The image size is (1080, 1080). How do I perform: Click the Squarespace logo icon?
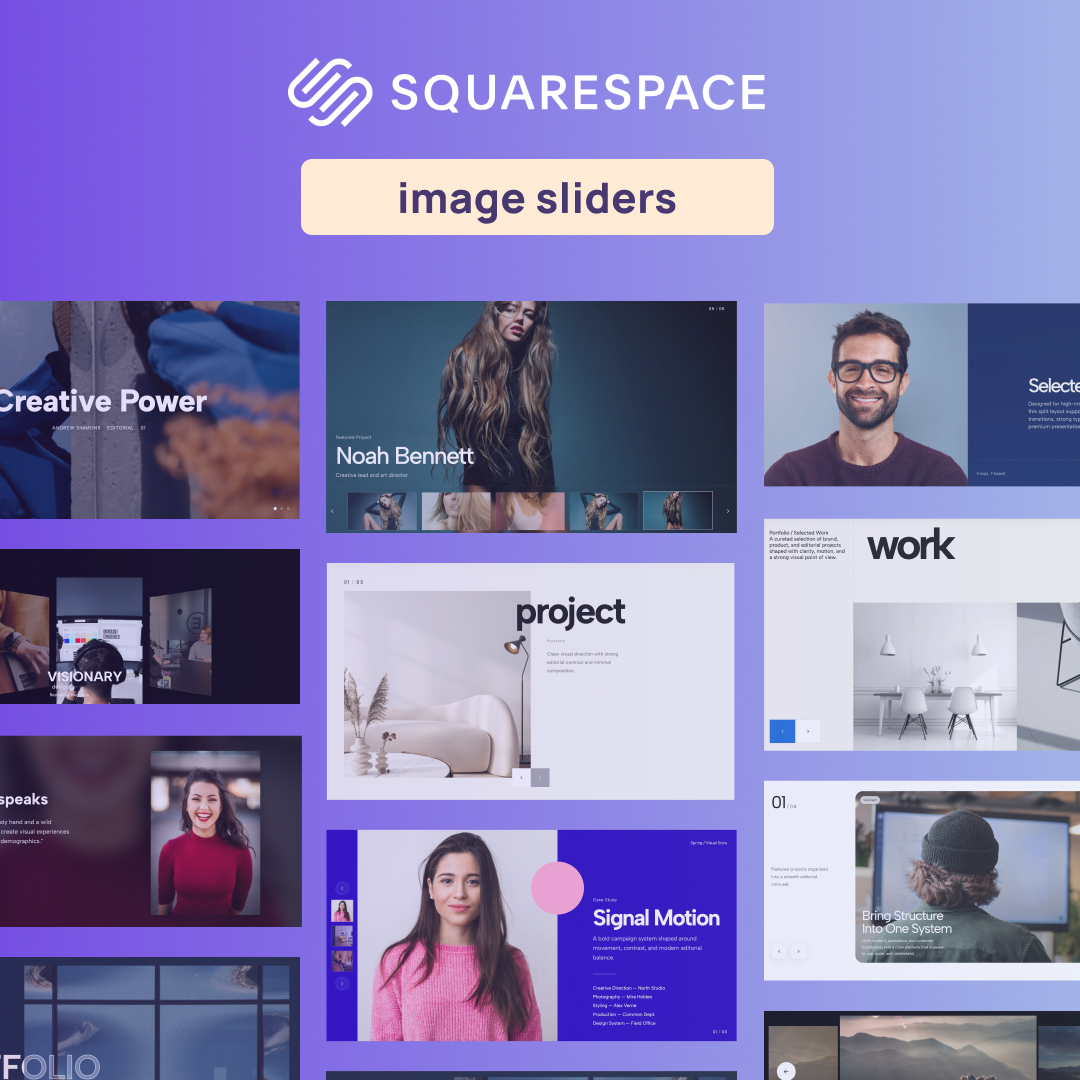pos(330,92)
